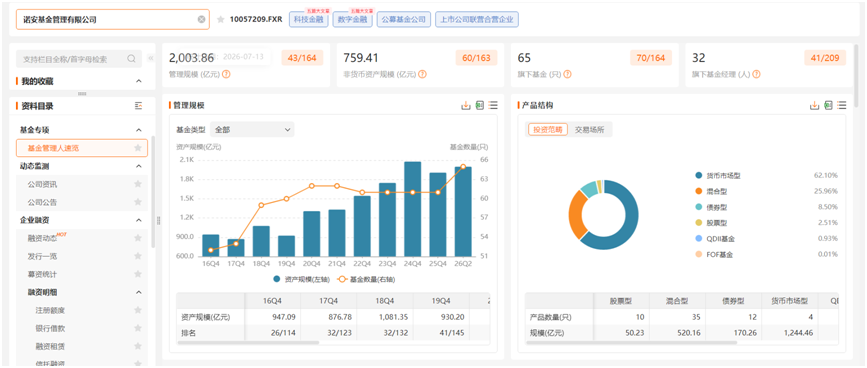
Task: Click the help icon next to 非货币资产规模 (亿元)
Action: click(422, 74)
